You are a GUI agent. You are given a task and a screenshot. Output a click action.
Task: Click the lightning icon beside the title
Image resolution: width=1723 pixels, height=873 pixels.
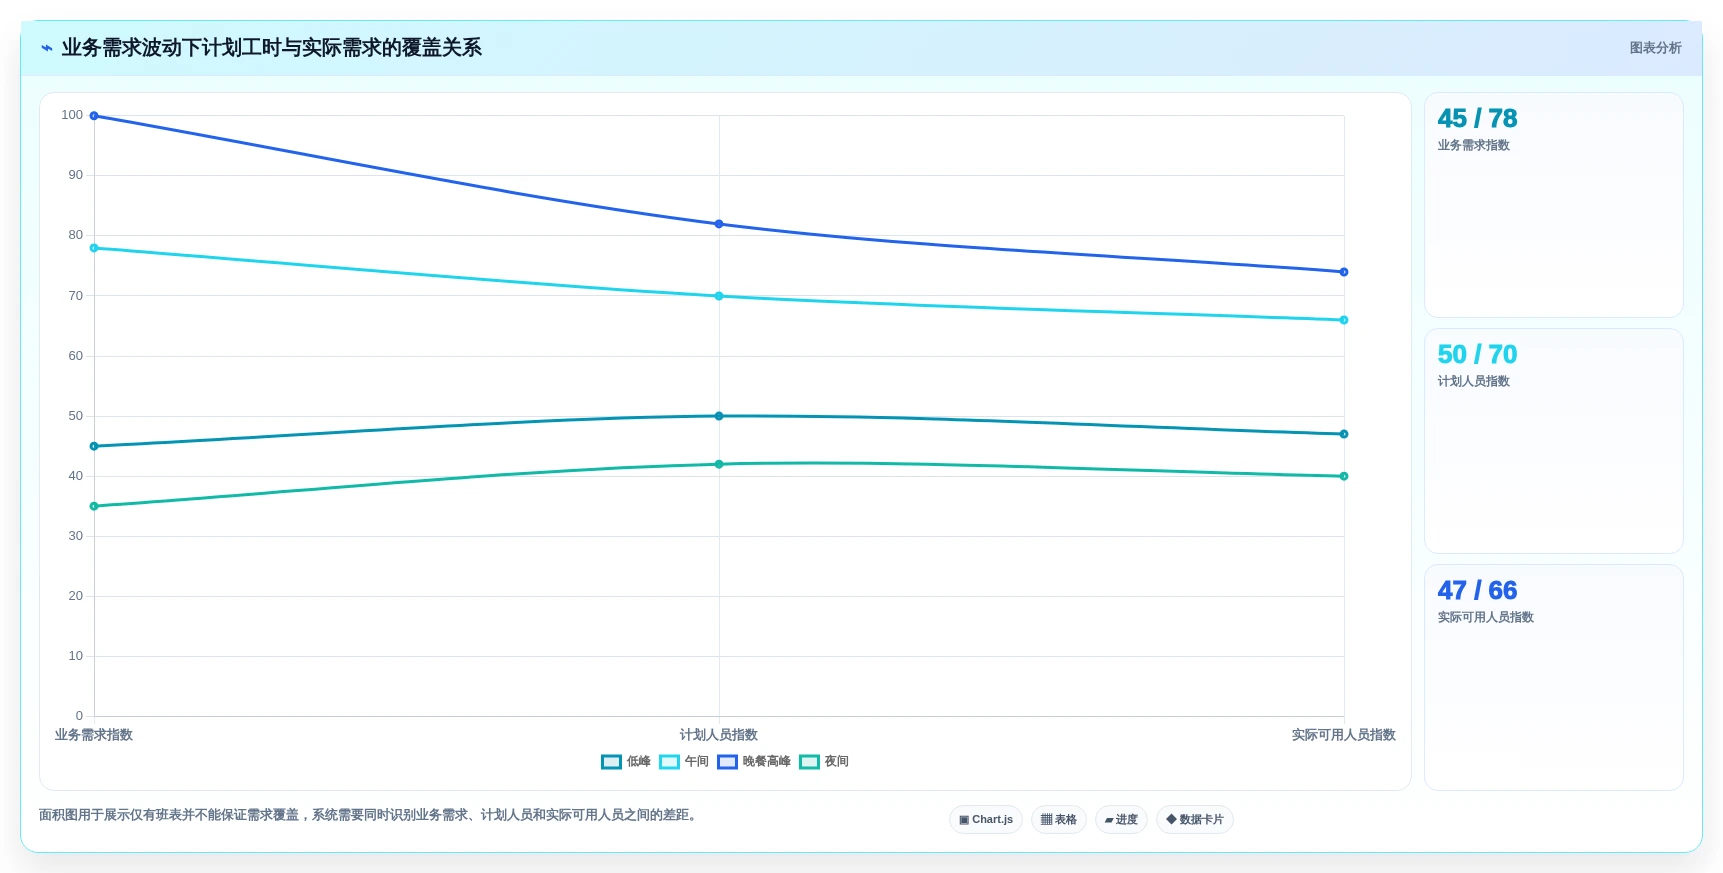coord(47,48)
